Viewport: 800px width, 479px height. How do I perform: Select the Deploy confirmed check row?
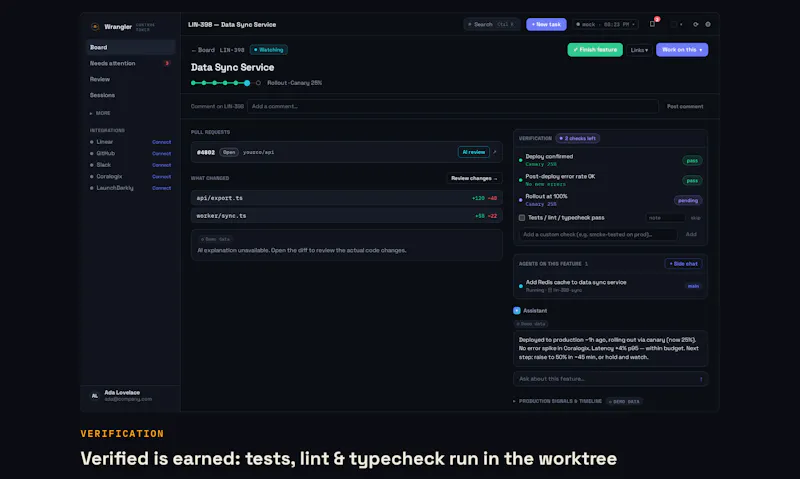point(610,160)
